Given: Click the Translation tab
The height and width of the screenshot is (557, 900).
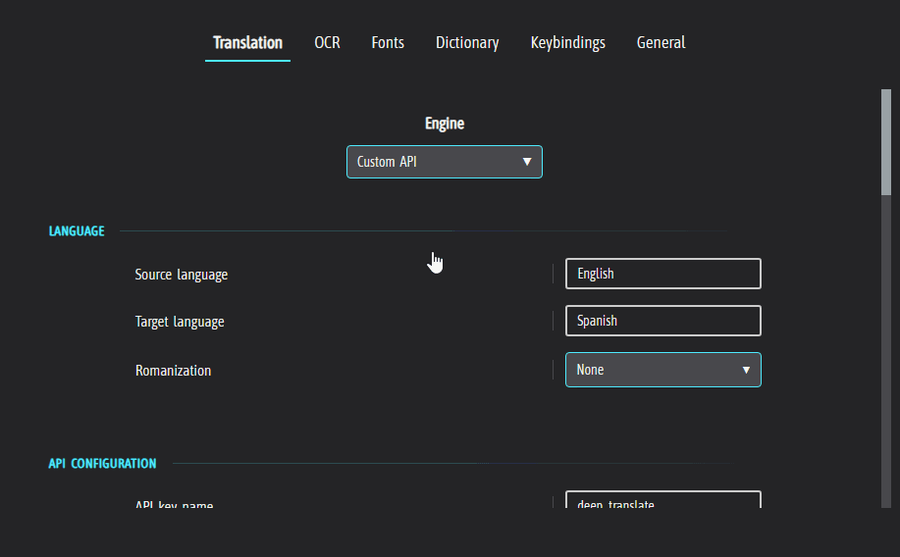Looking at the screenshot, I should point(247,43).
